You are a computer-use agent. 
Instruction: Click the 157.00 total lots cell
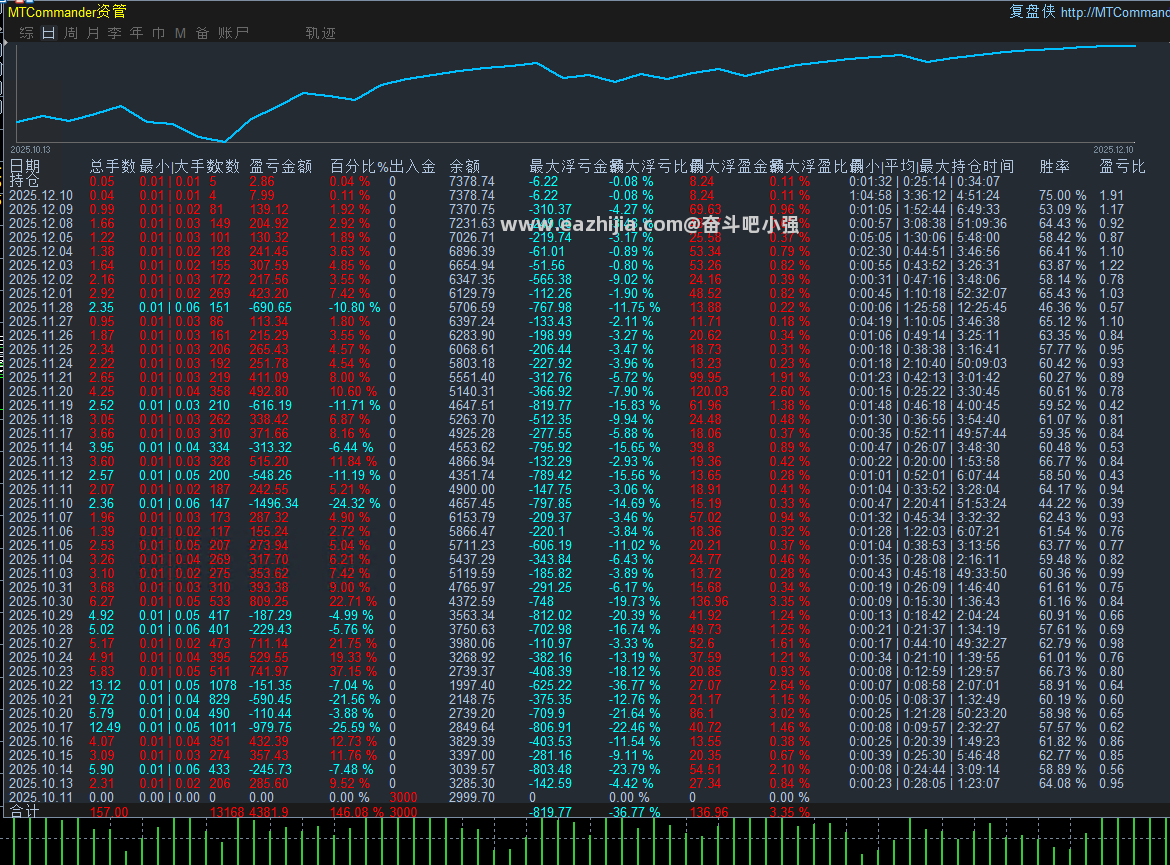point(109,812)
